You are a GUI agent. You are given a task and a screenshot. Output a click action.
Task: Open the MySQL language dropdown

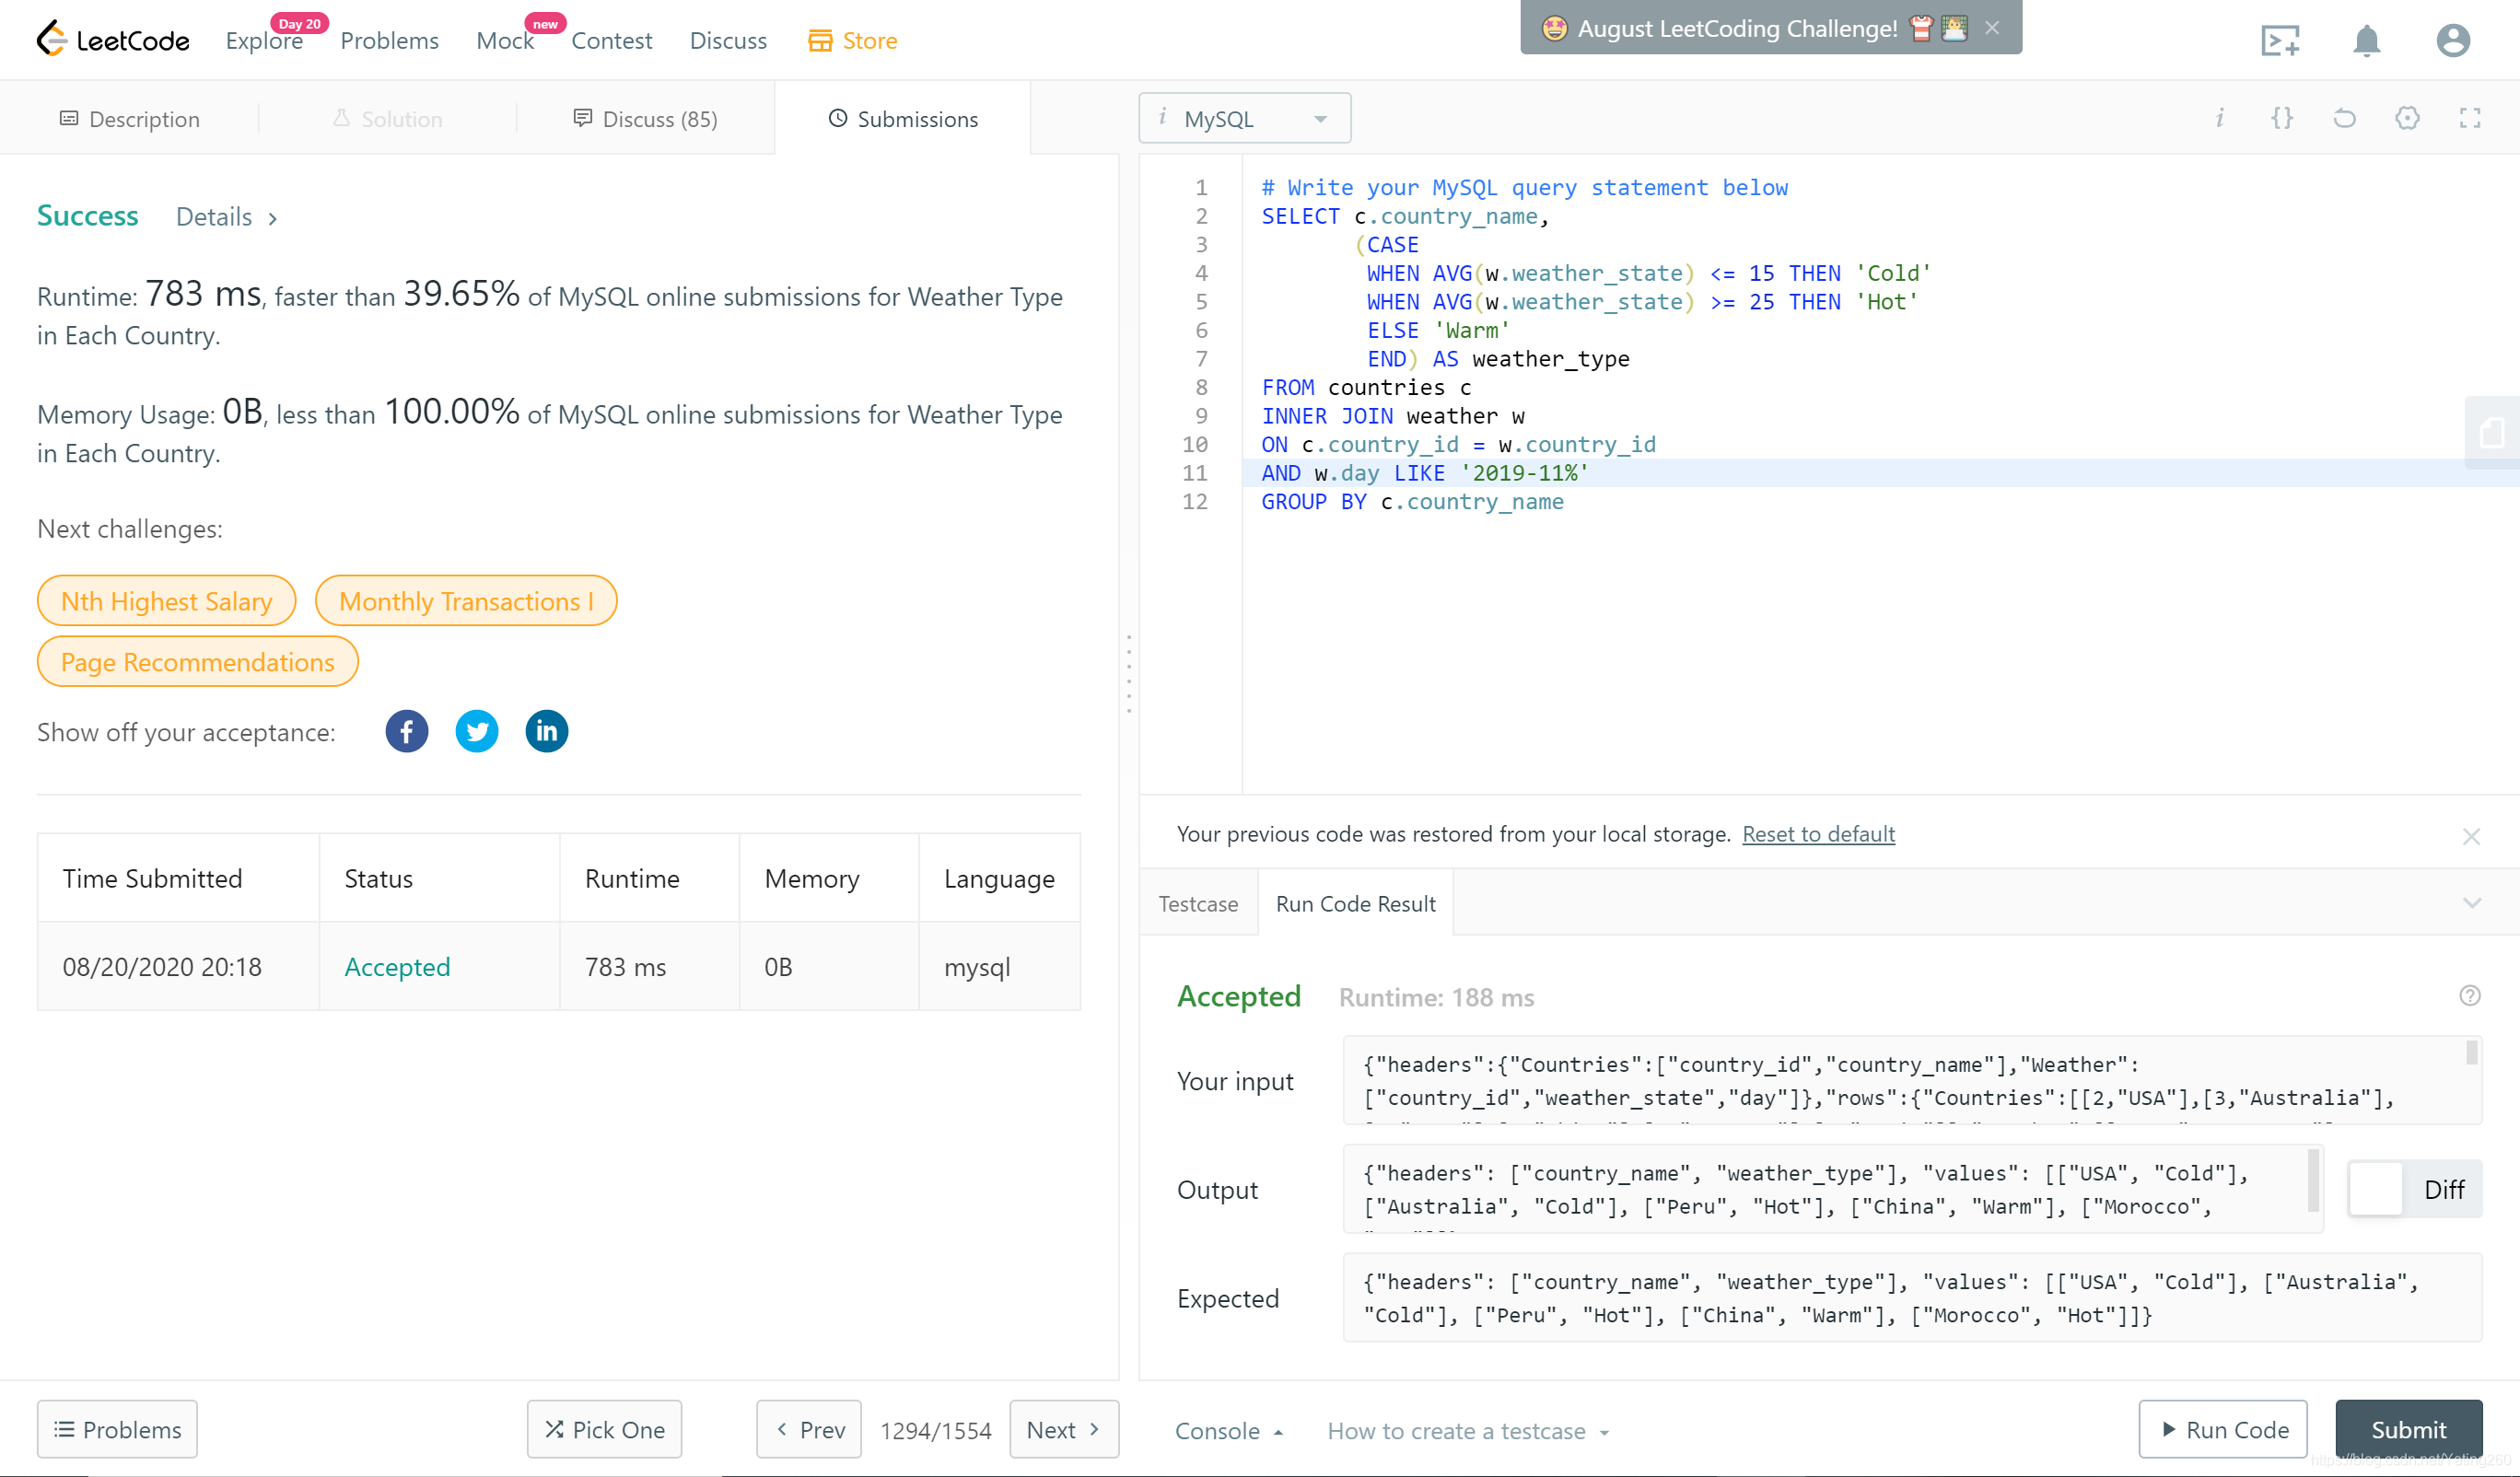[1245, 119]
